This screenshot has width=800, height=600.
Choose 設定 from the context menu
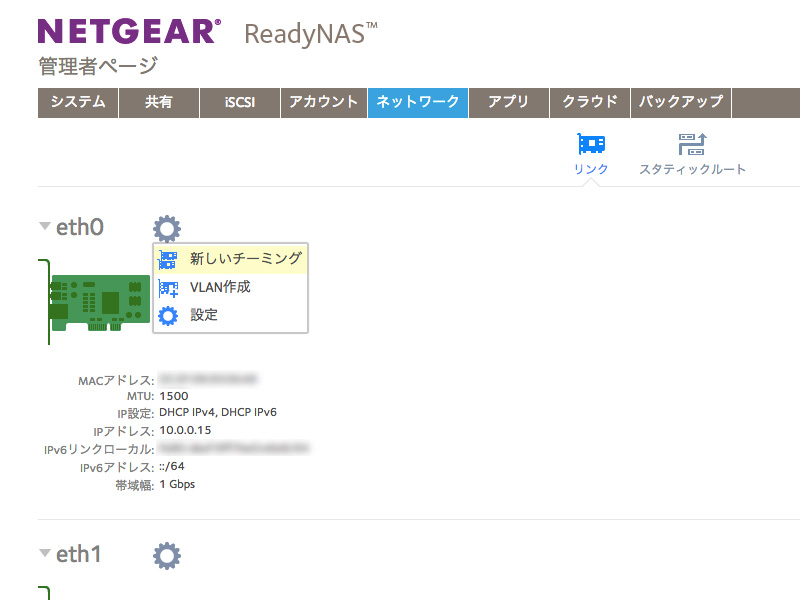[204, 316]
